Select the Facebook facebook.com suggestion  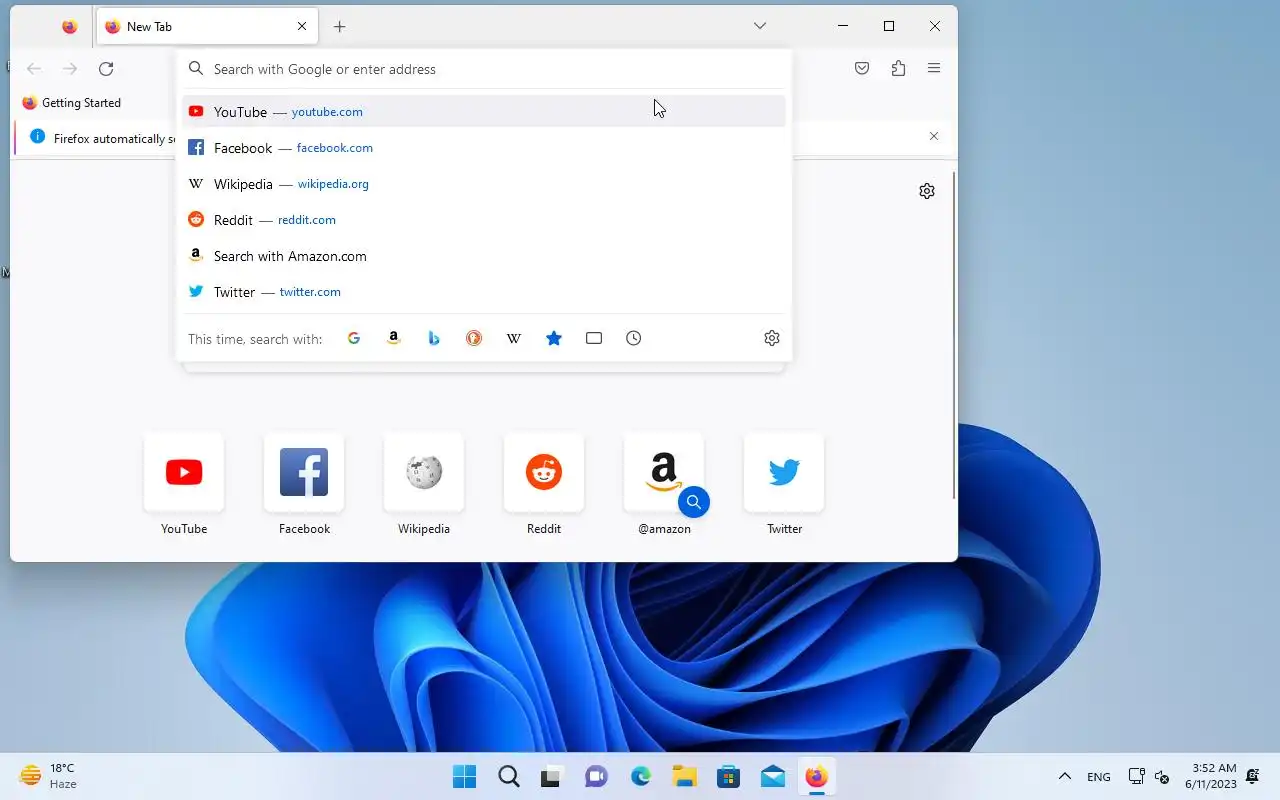pos(484,147)
